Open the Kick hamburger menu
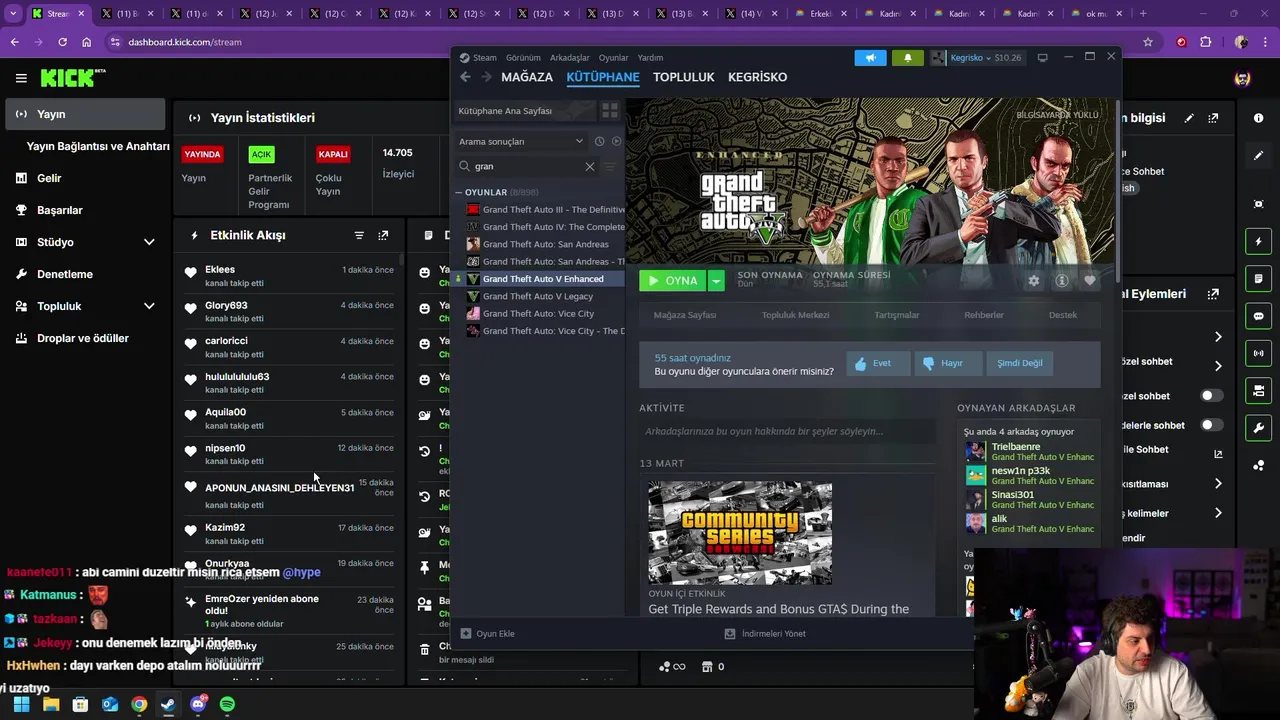1280x720 pixels. click(x=21, y=78)
